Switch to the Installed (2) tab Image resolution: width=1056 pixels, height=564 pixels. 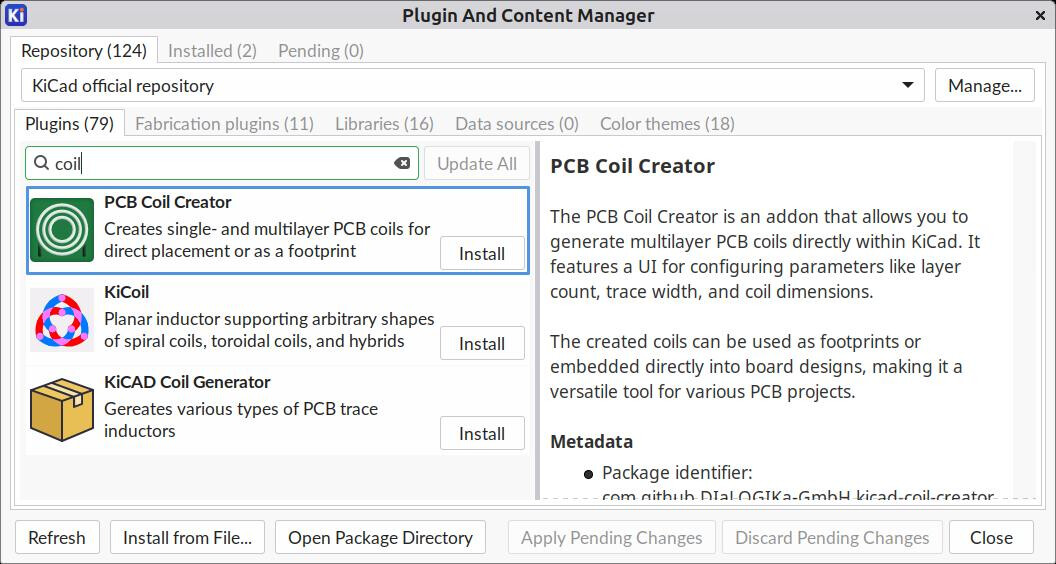[212, 51]
